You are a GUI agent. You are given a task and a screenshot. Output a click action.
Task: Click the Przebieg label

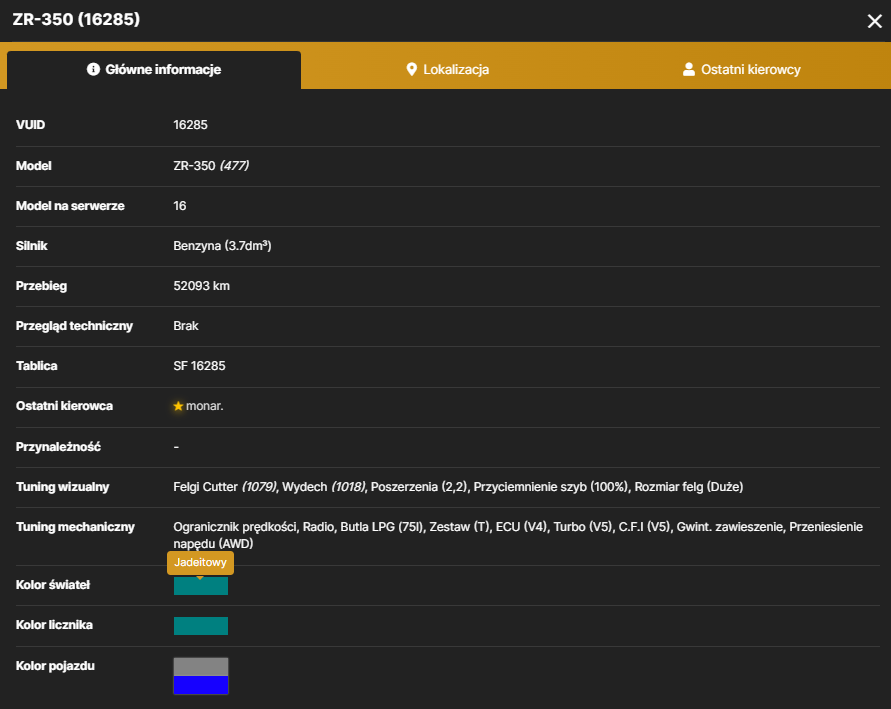41,286
